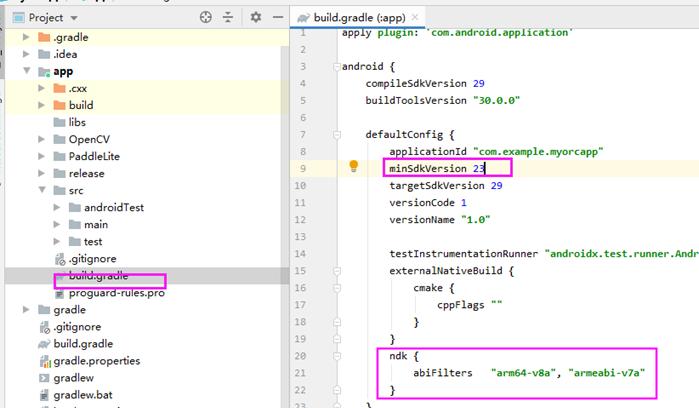Expand the OpenCV folder

point(41,139)
